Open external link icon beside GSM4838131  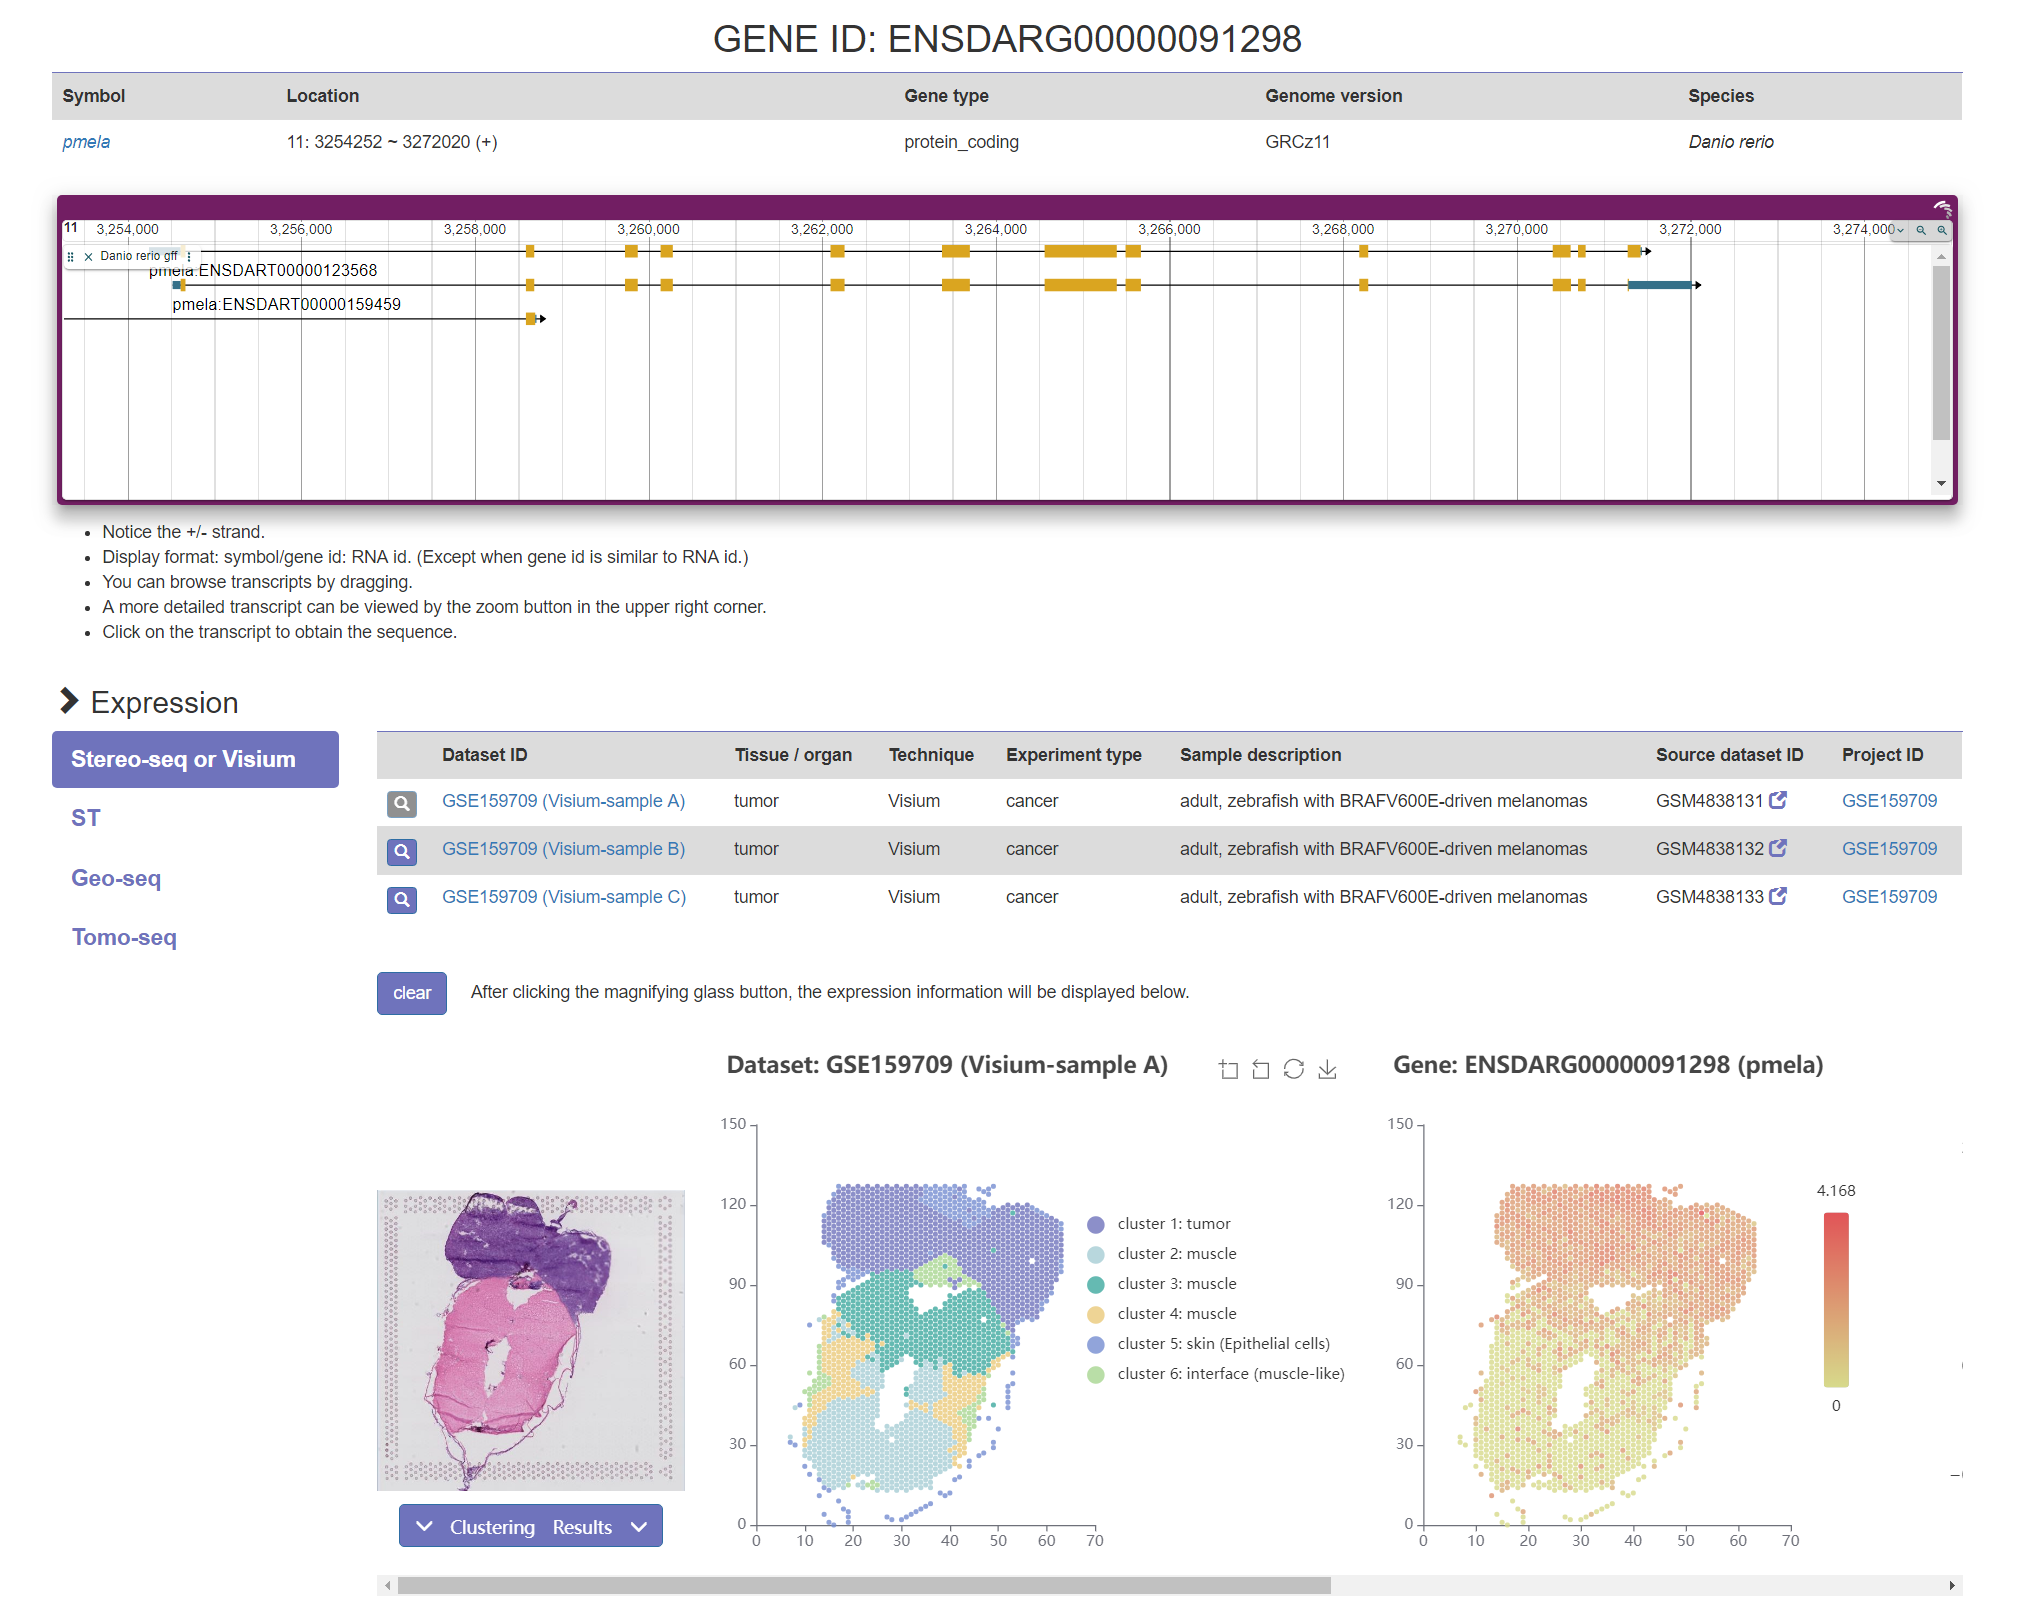(1778, 801)
